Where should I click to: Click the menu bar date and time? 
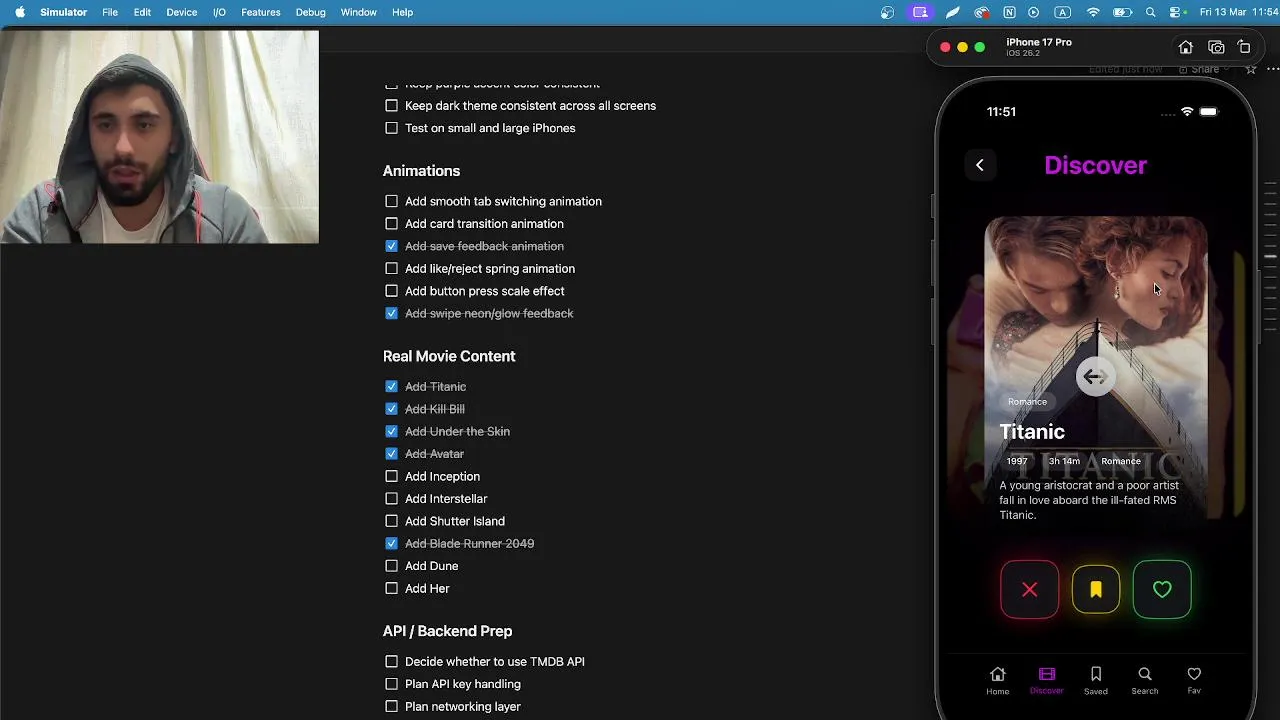coord(1238,12)
